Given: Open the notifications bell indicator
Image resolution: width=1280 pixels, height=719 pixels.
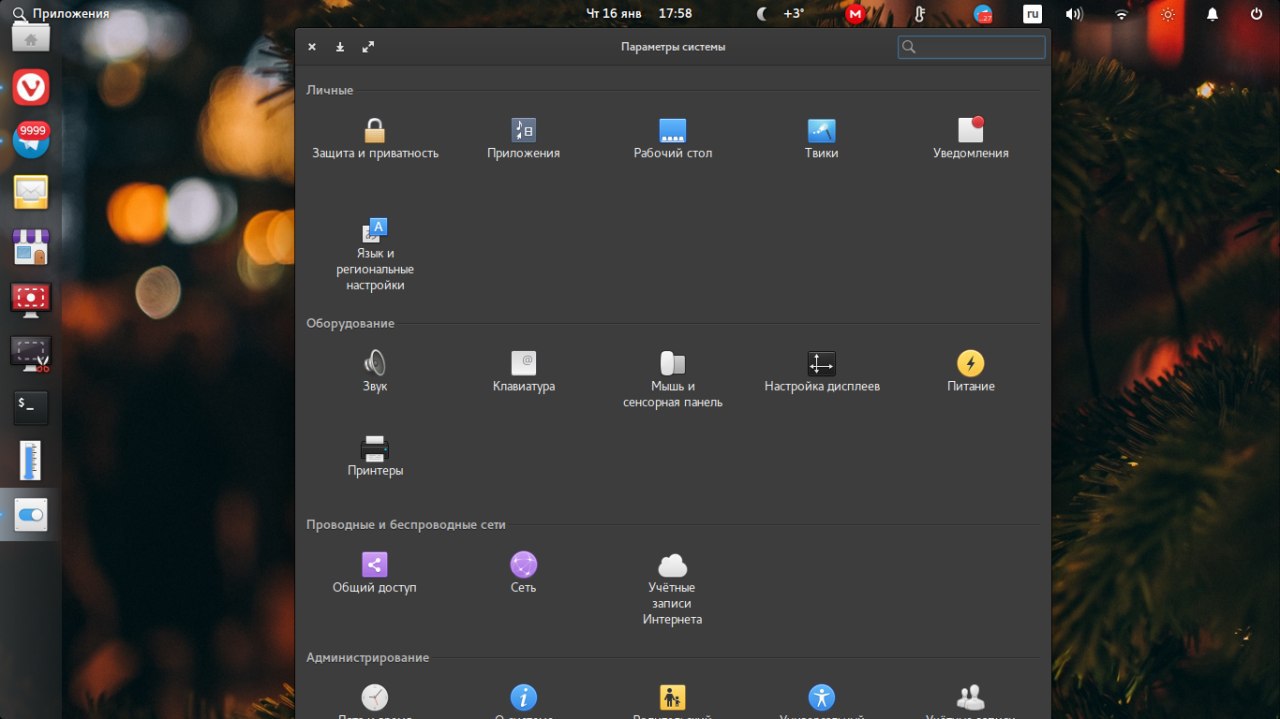Looking at the screenshot, I should [x=1212, y=14].
